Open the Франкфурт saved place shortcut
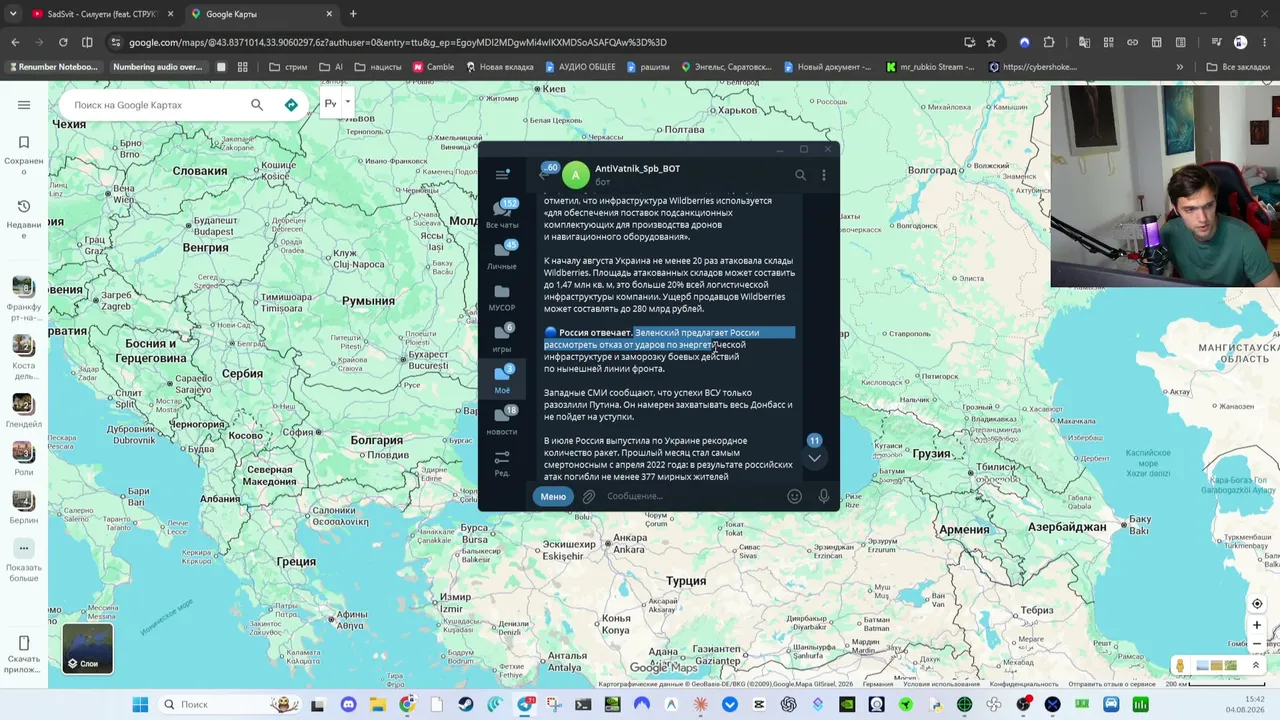1280x720 pixels. point(24,299)
